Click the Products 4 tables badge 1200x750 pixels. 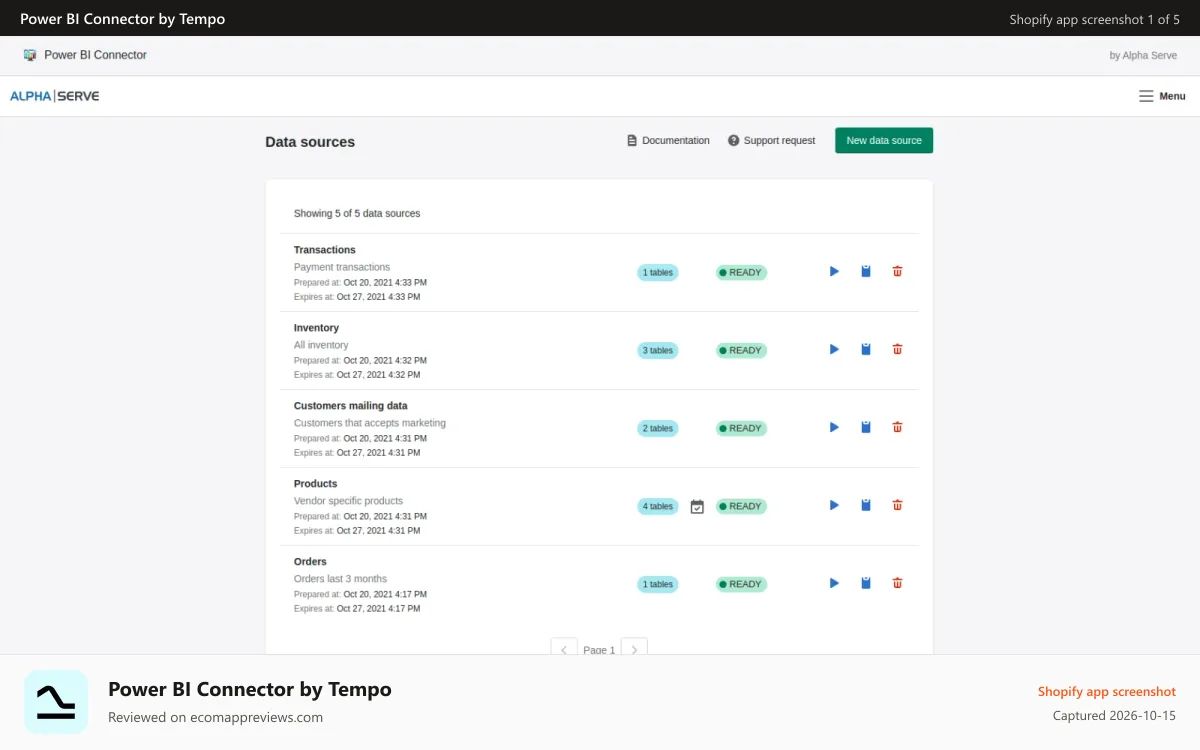(x=657, y=506)
